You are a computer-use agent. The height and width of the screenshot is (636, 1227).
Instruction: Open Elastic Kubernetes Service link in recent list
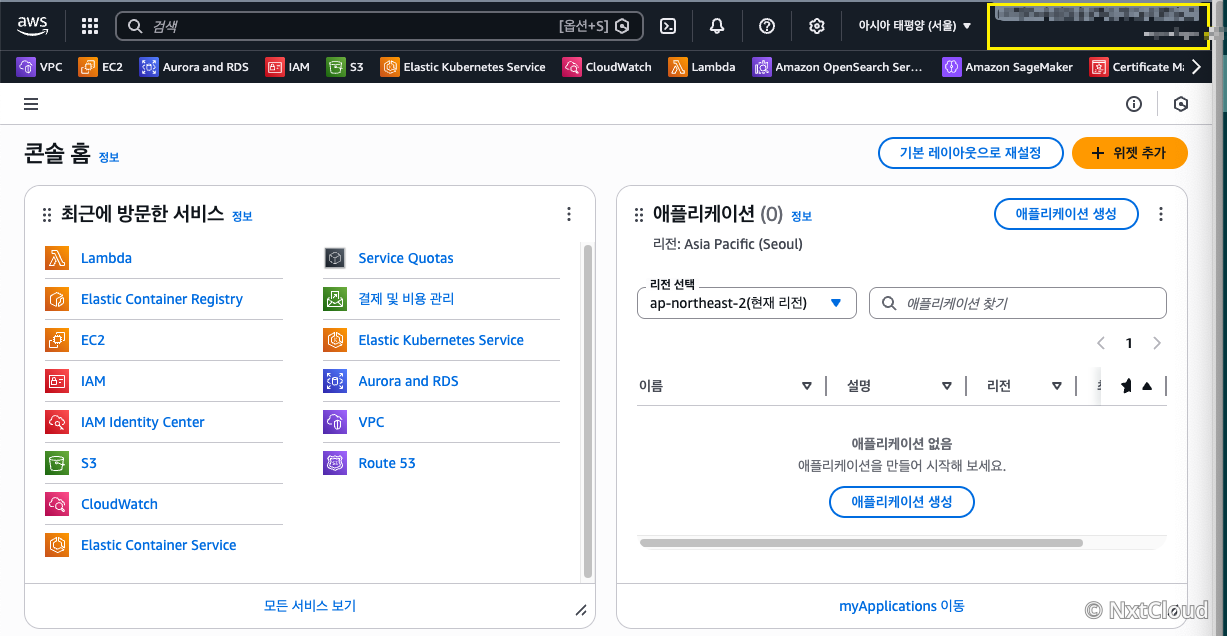441,340
